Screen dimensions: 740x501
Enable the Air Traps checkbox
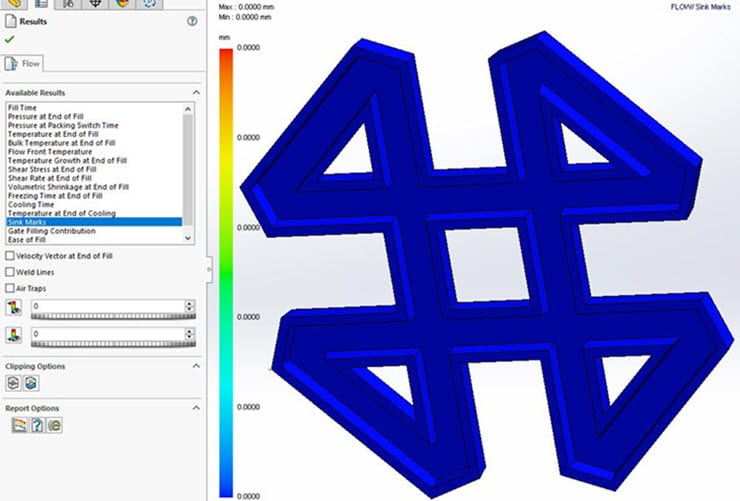coord(10,288)
